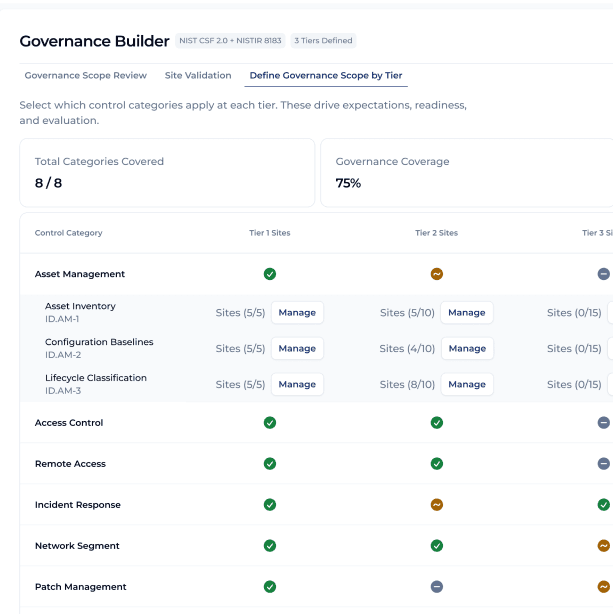Collapse the Asset Management category row
613x614 pixels.
pyautogui.click(x=80, y=274)
